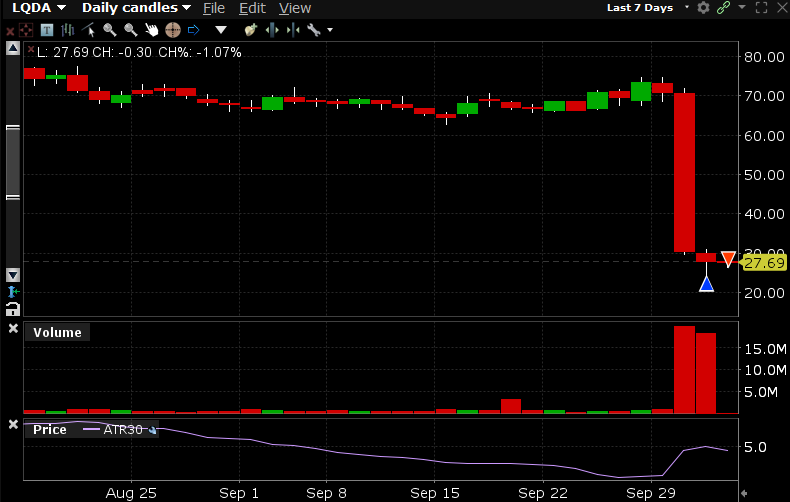This screenshot has height=502, width=790.
Task: Expand dropdown arrow beside wrench icon
Action: click(x=330, y=30)
